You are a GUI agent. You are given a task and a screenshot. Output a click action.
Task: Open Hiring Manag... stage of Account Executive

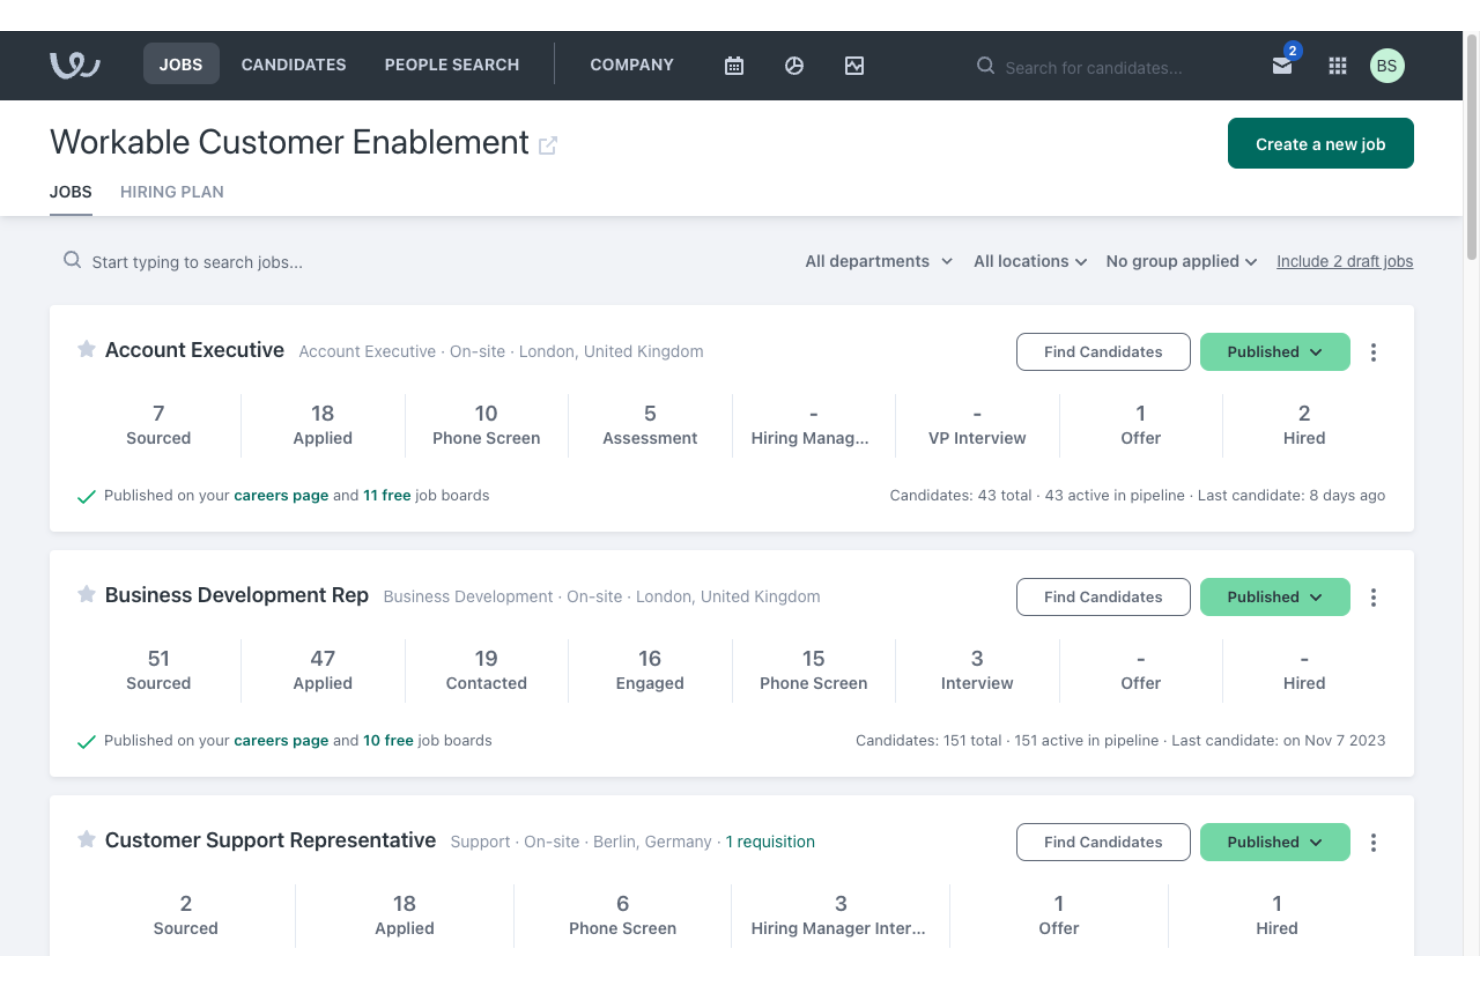pos(813,425)
